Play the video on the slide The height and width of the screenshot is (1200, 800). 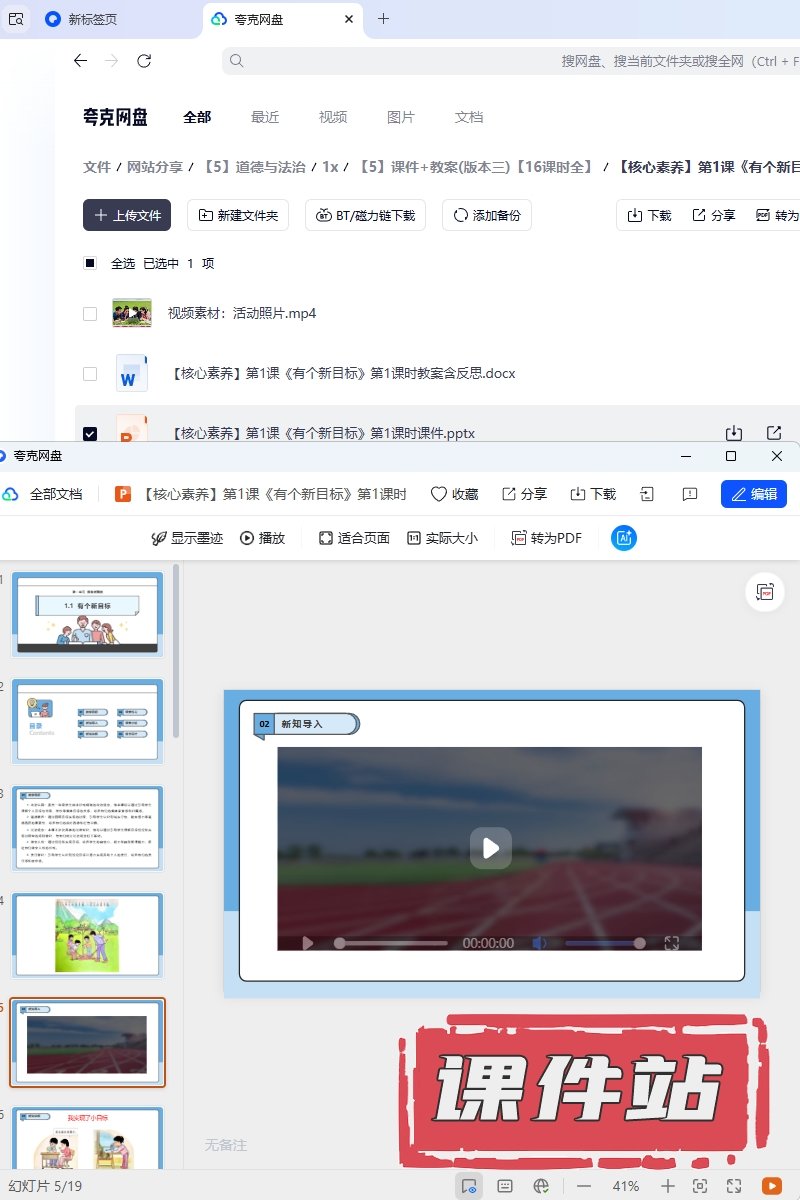coord(490,848)
